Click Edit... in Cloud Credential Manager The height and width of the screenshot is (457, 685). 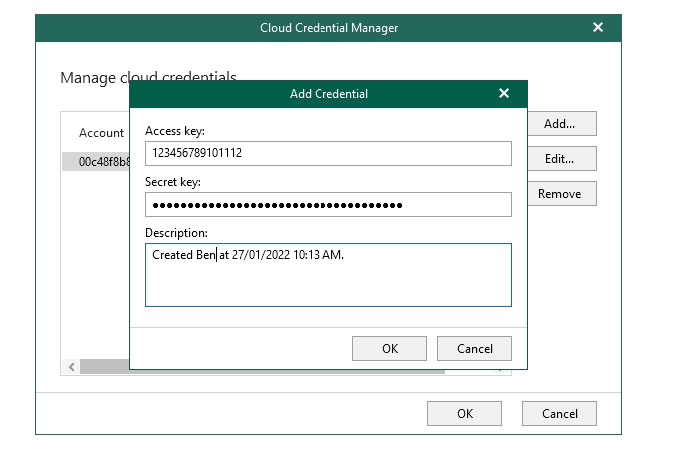(x=562, y=159)
